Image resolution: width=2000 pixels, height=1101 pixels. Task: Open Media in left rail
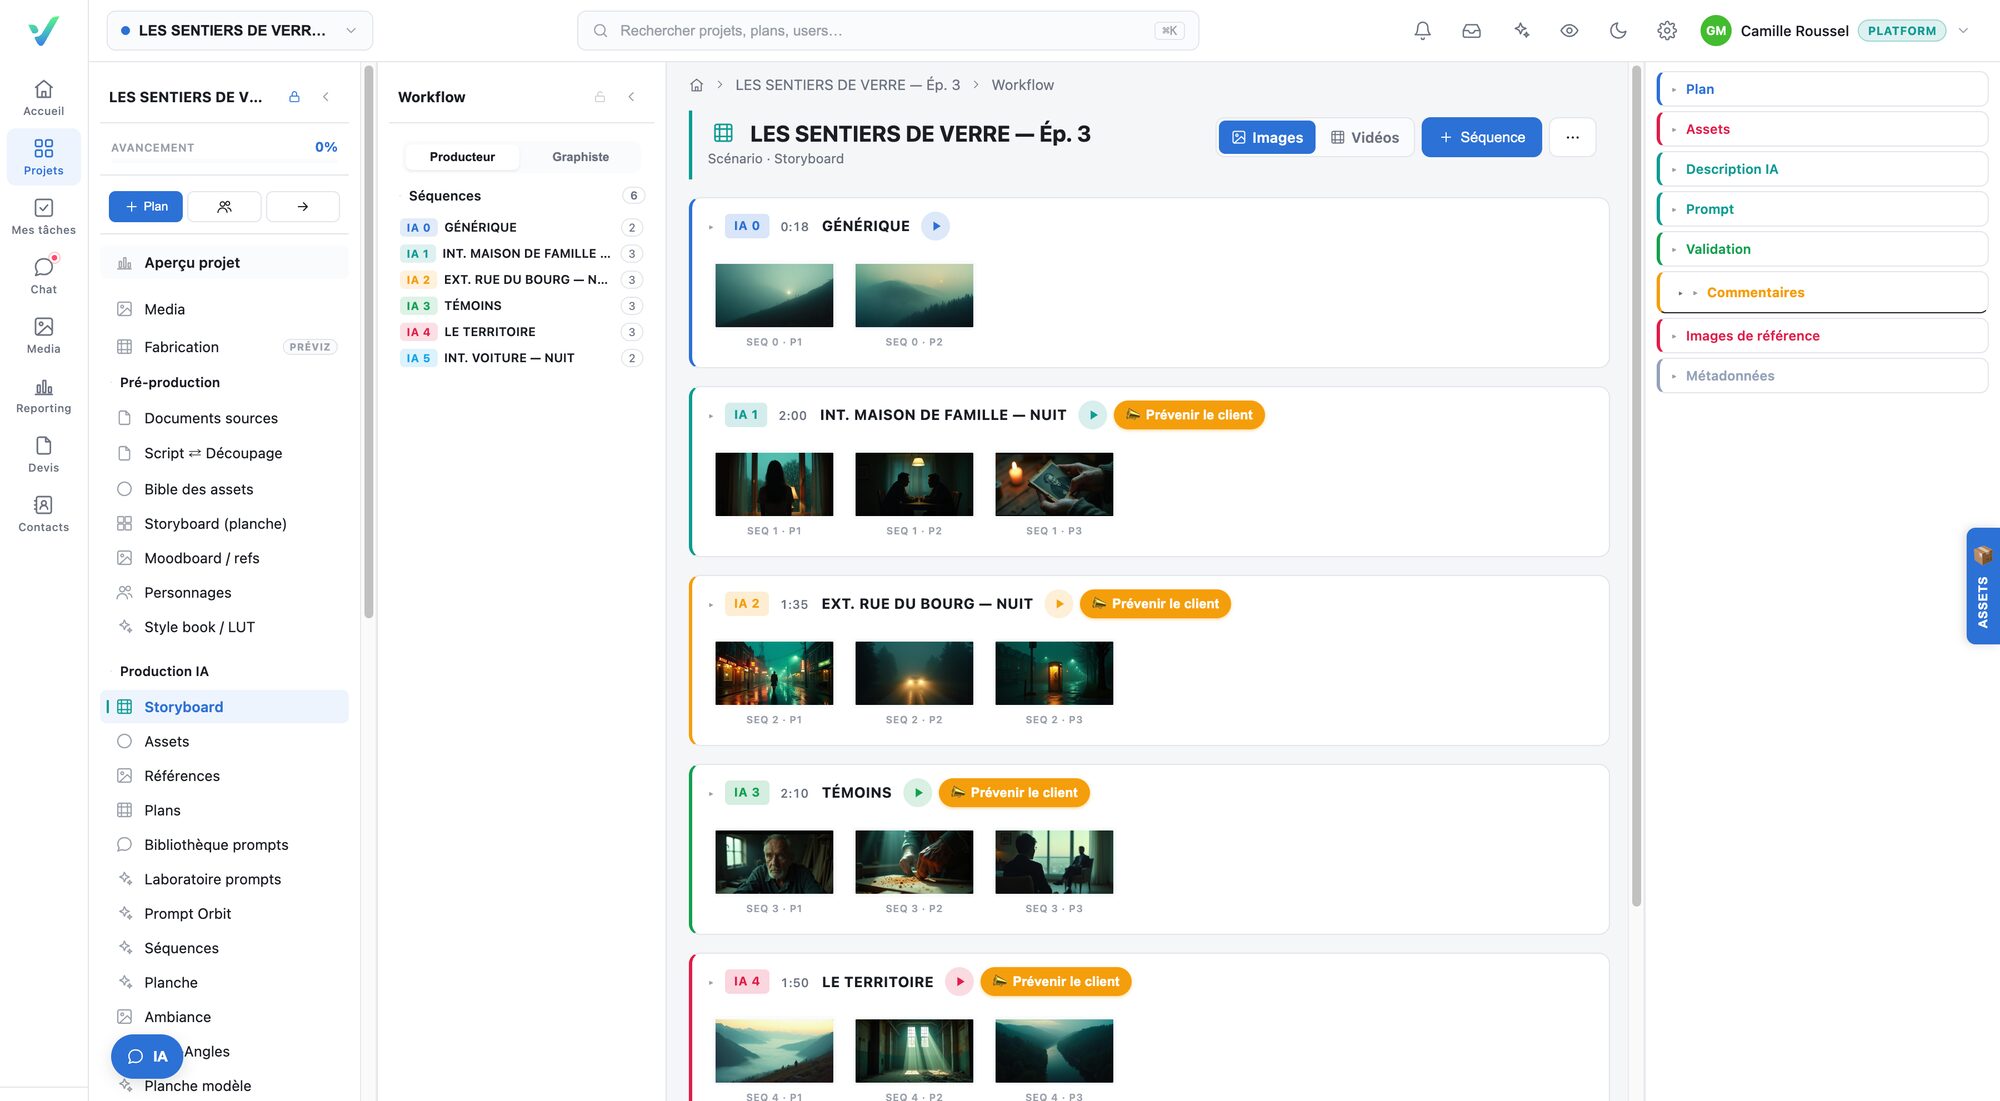44,335
